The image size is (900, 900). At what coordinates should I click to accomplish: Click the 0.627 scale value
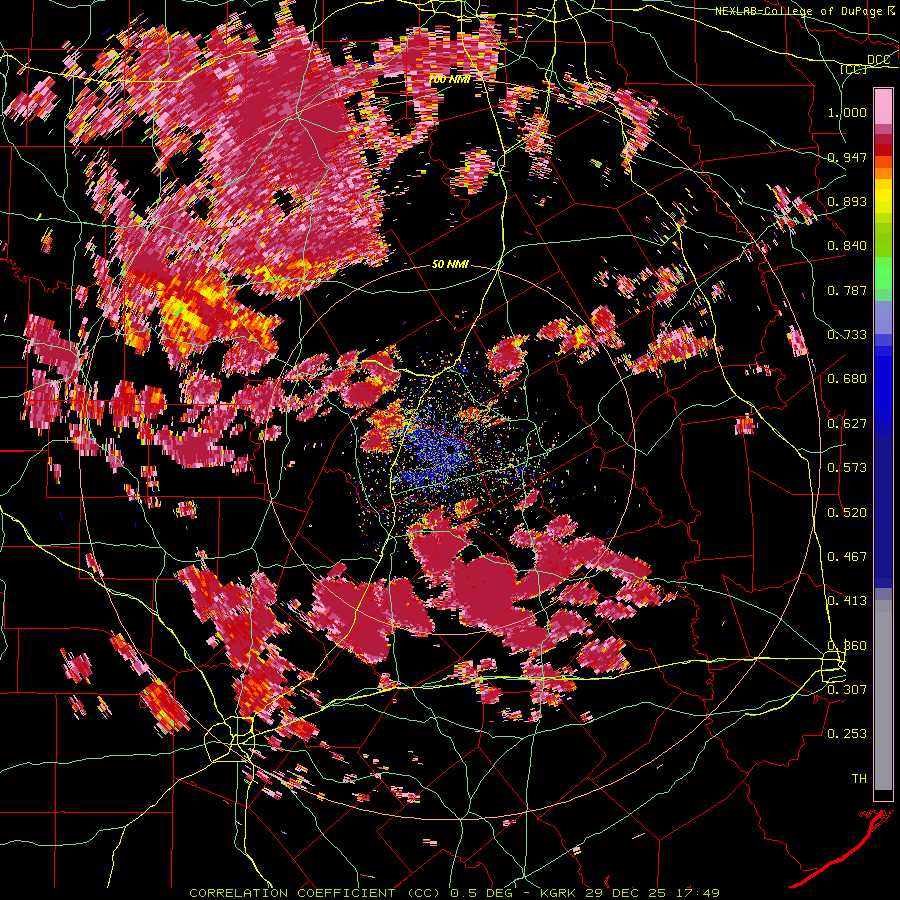click(847, 423)
